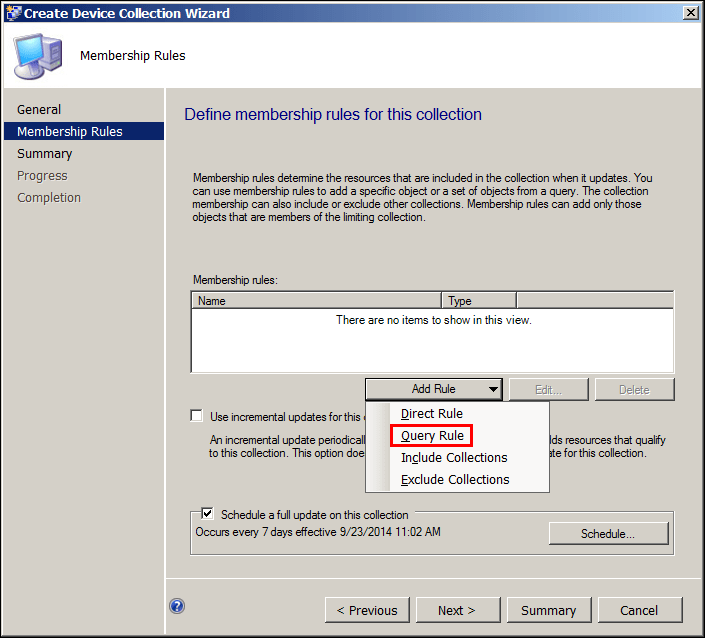The width and height of the screenshot is (705, 638).
Task: Enable incremental updates checkbox
Action: (197, 416)
